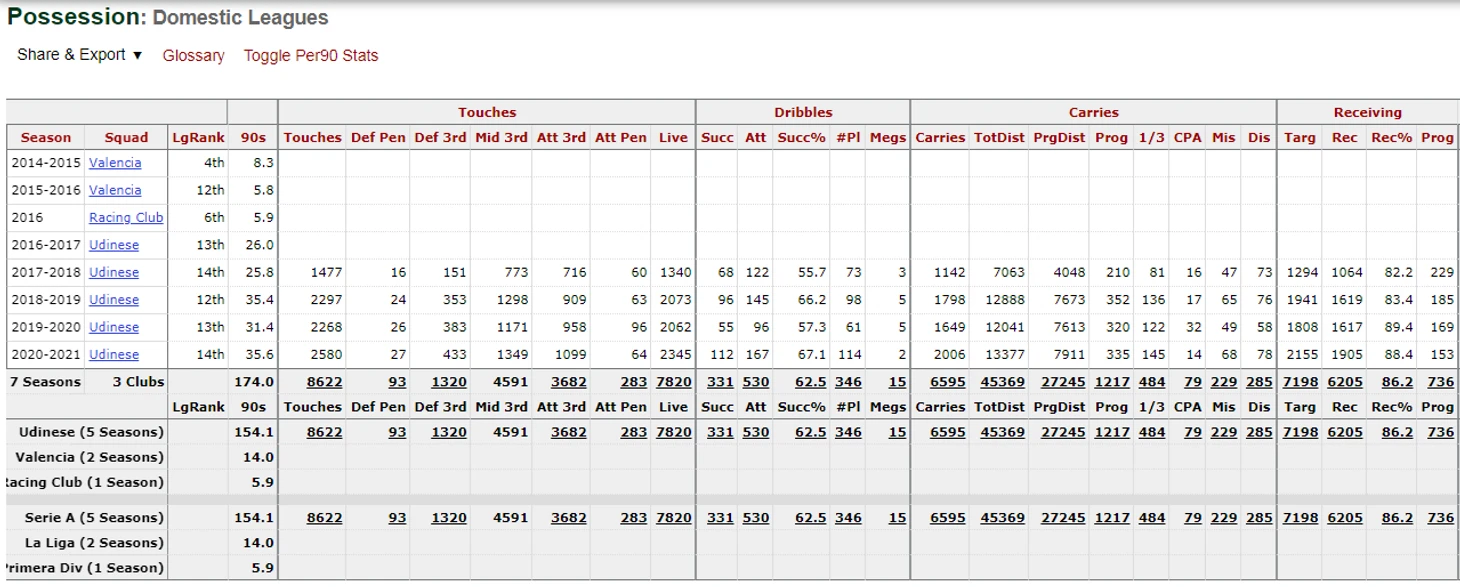Image resolution: width=1460 pixels, height=587 pixels.
Task: Click the Touches group header
Action: point(487,113)
